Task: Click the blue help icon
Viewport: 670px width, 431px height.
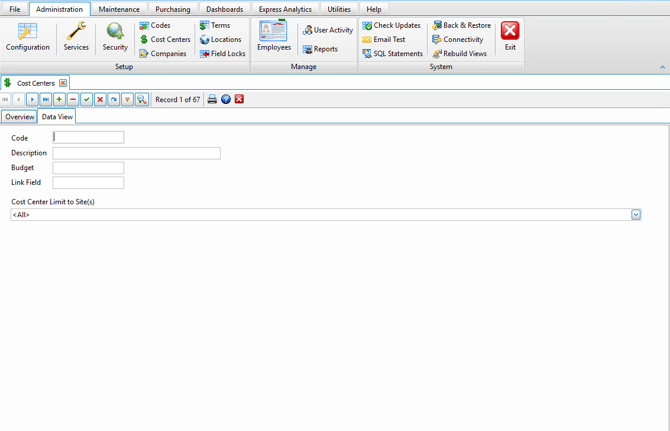Action: [x=226, y=100]
